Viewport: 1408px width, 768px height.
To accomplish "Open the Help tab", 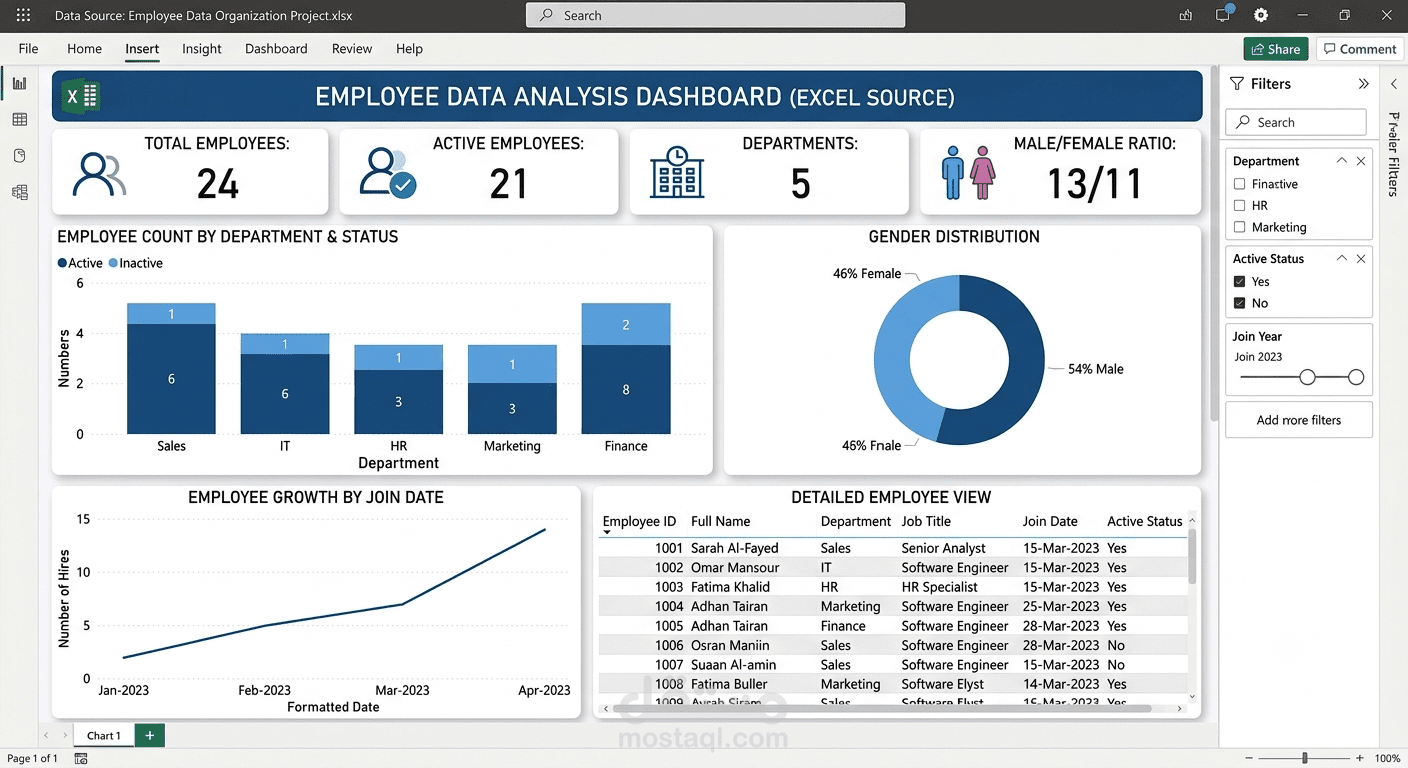I will click(x=409, y=49).
